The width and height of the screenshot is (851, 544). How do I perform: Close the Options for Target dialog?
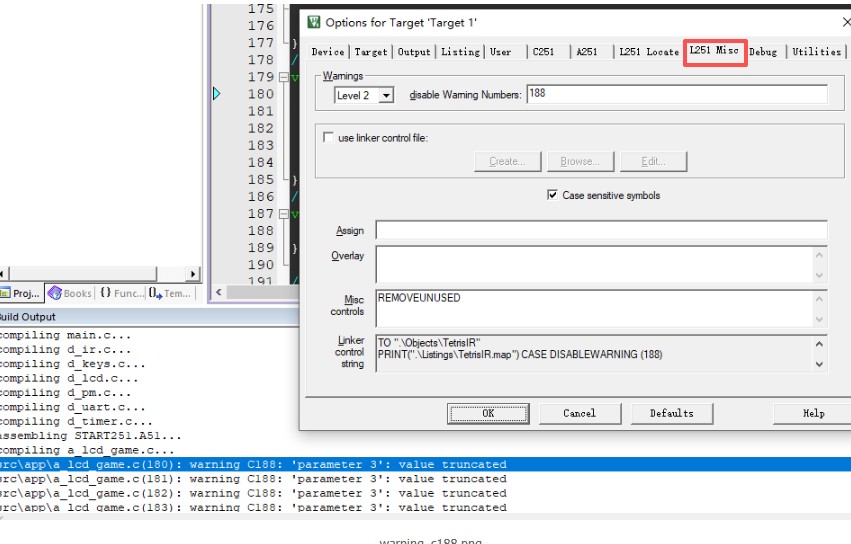coord(845,22)
